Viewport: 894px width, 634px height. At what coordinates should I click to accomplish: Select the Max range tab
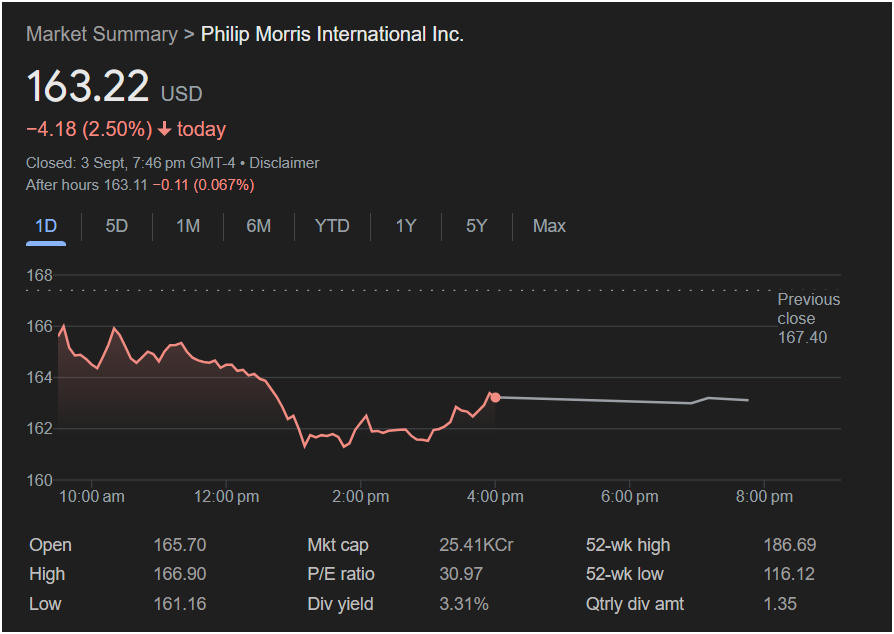click(x=549, y=226)
